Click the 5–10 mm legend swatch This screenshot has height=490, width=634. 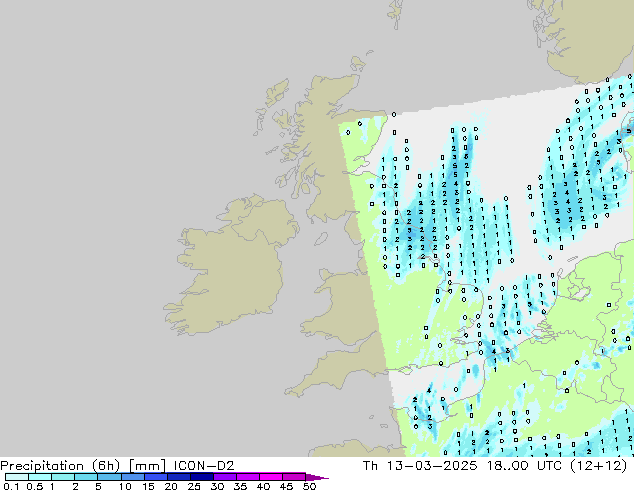(109, 477)
